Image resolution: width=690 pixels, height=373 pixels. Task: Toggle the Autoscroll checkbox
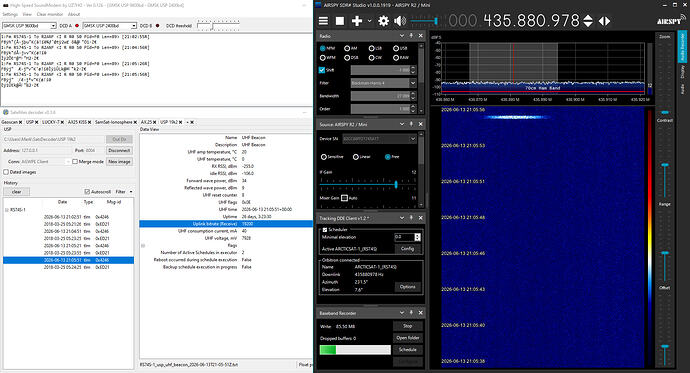[87, 192]
